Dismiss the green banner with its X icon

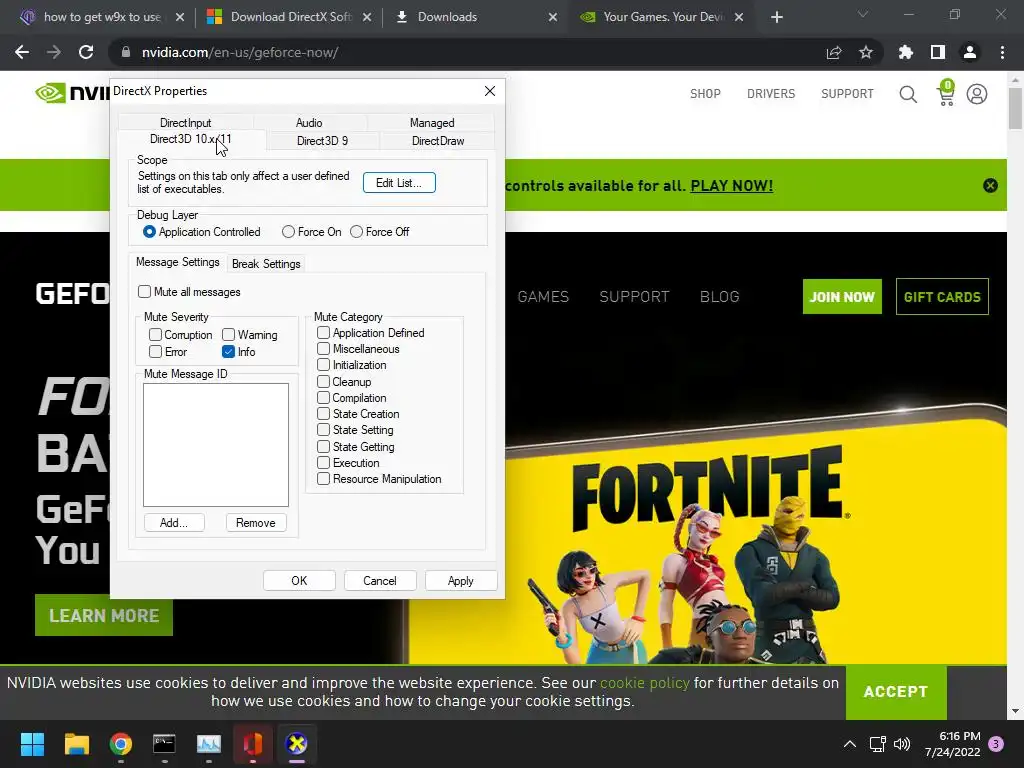990,185
